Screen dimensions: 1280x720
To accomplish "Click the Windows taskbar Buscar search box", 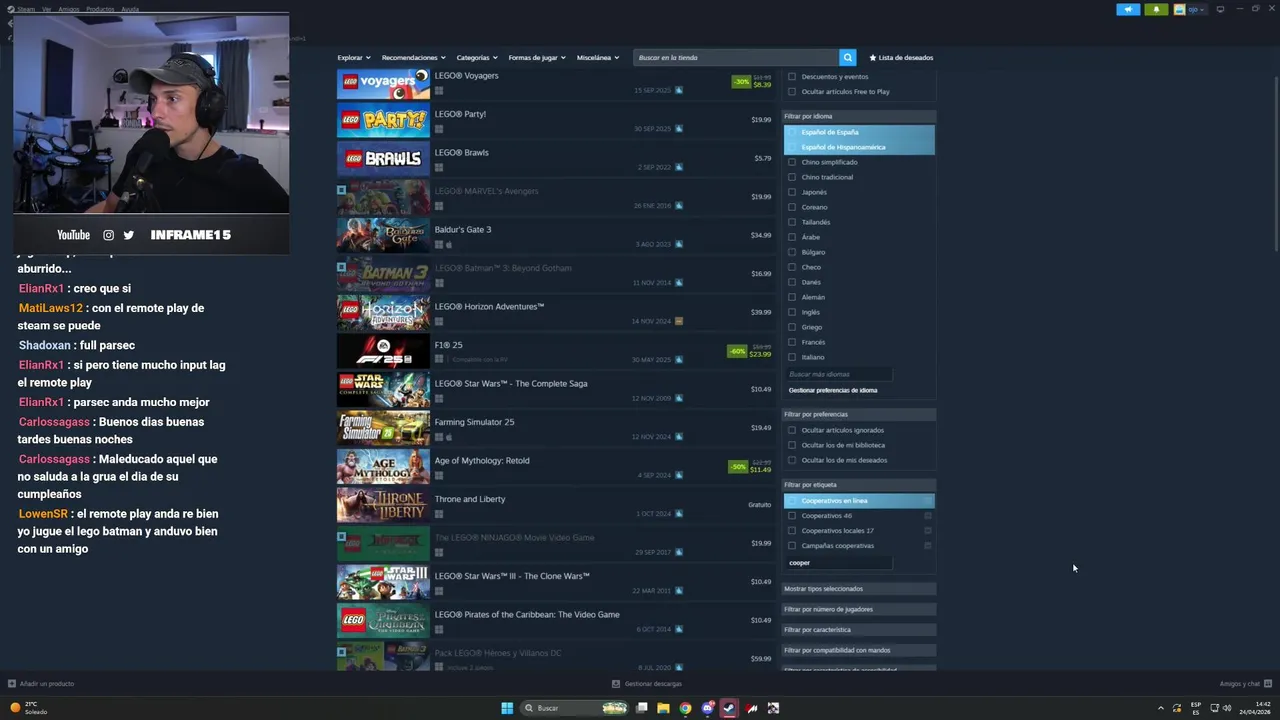I will 575,708.
